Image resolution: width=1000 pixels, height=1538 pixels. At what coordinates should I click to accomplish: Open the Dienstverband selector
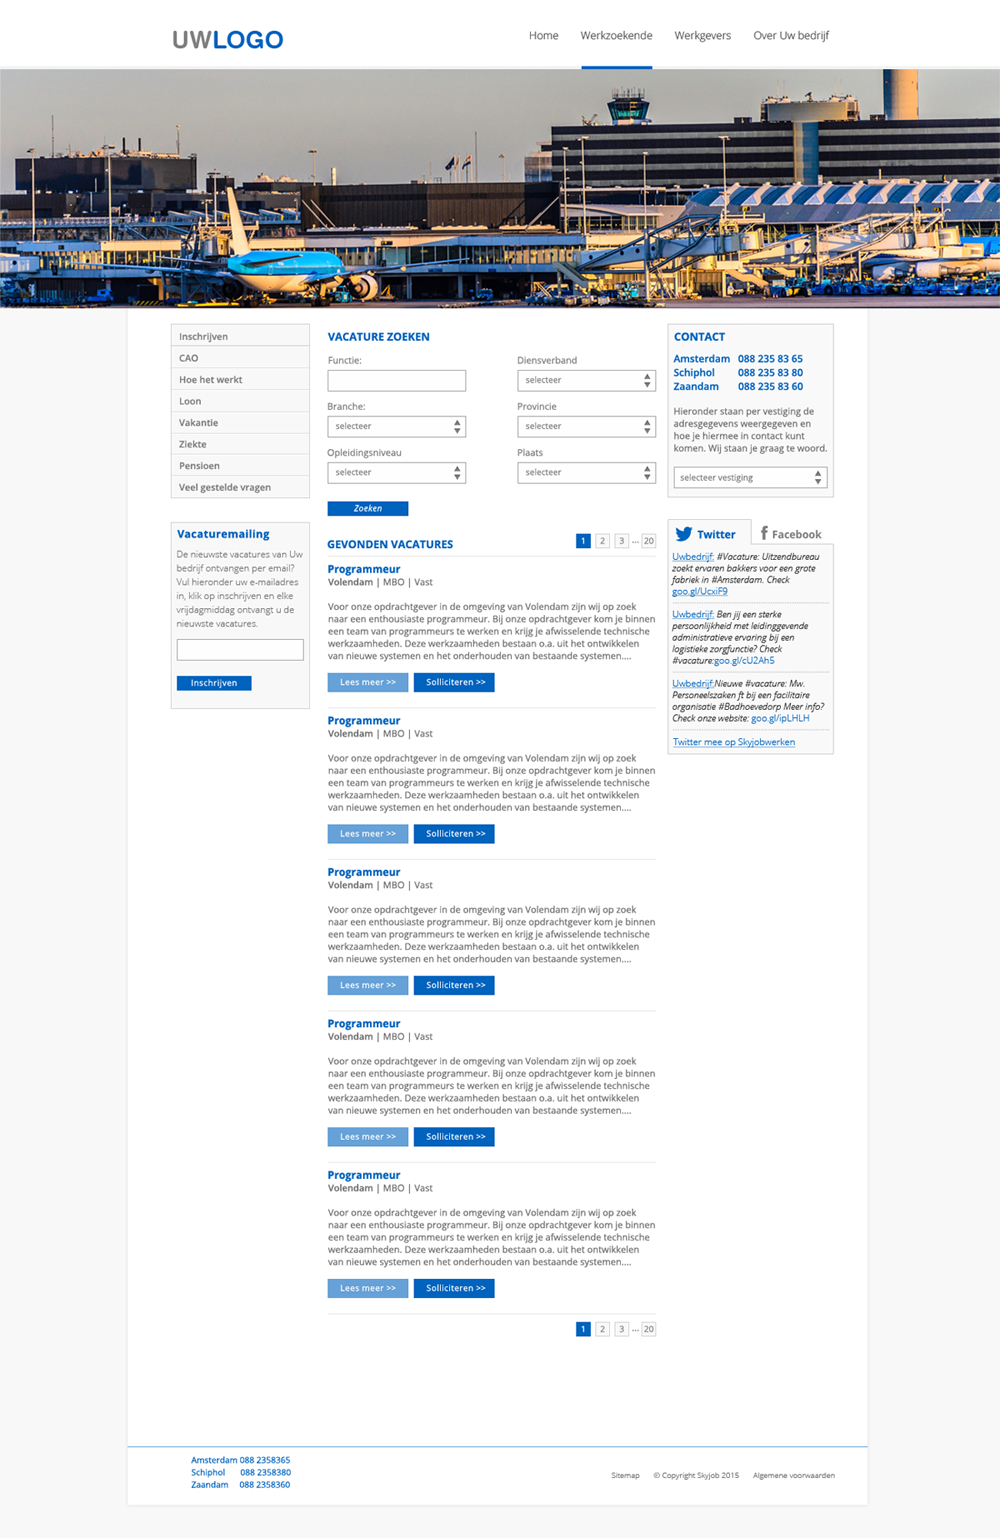point(586,380)
